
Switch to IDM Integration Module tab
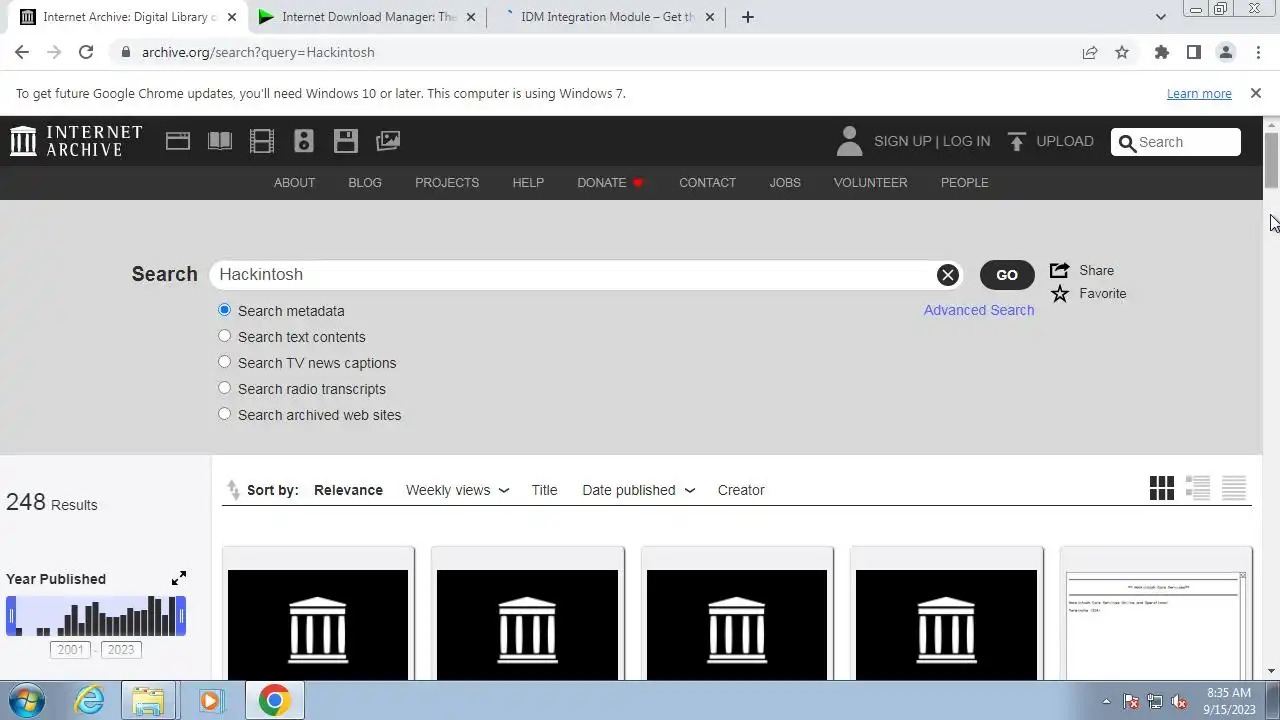pyautogui.click(x=608, y=17)
